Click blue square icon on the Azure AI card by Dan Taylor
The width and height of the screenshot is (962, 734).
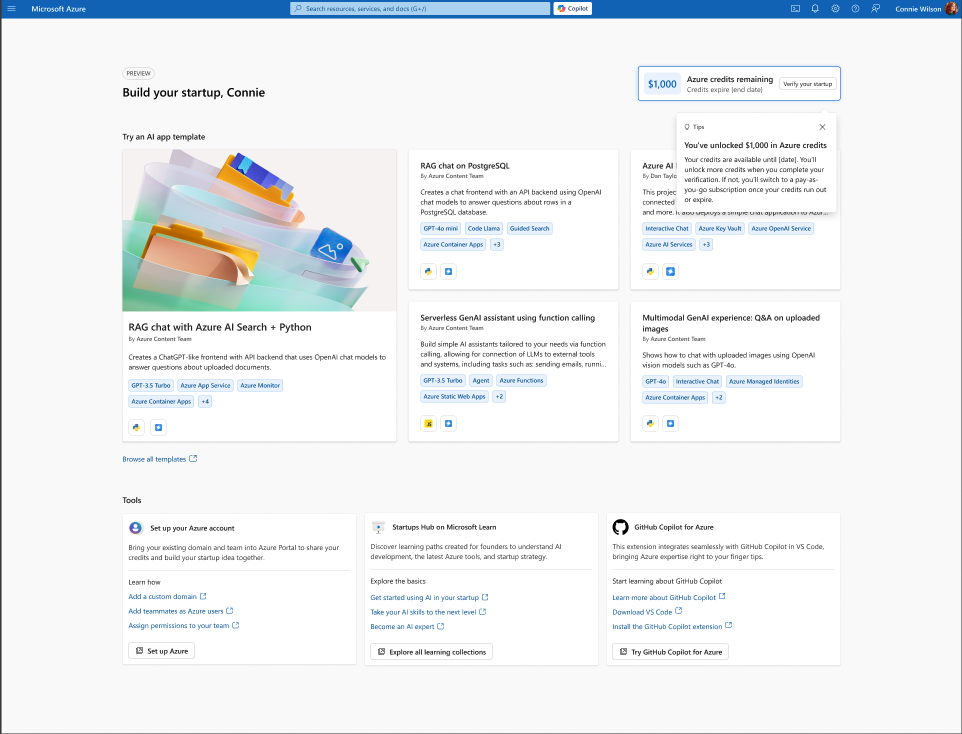tap(671, 271)
